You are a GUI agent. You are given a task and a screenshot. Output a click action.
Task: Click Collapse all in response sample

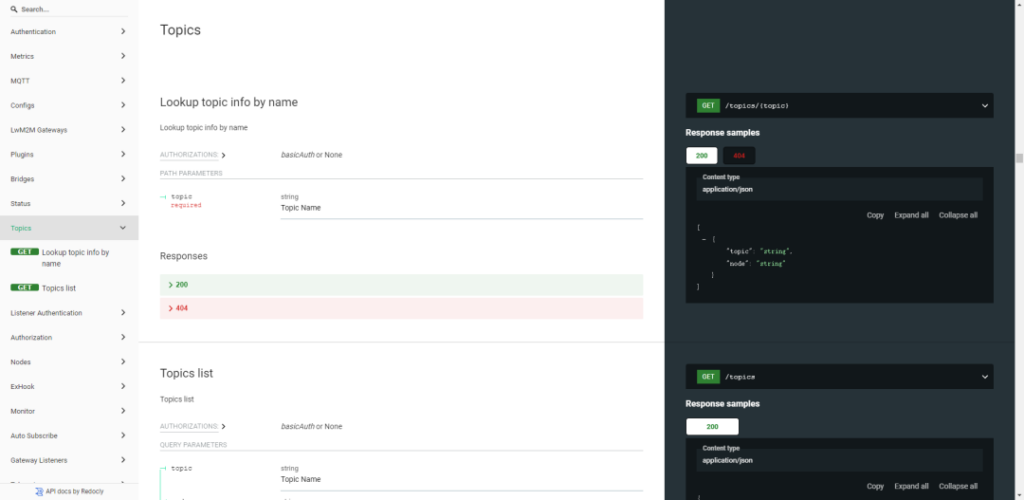(958, 215)
